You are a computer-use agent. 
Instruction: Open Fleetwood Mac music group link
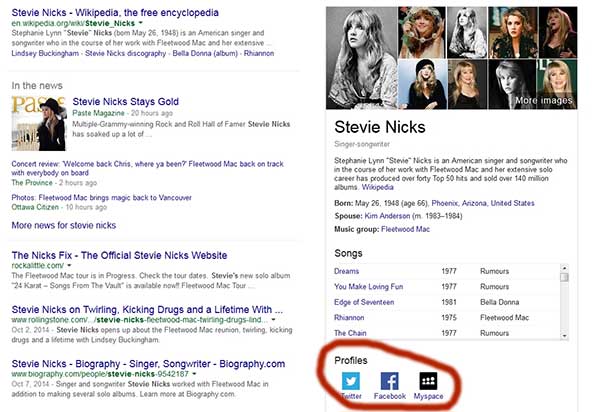tap(406, 229)
